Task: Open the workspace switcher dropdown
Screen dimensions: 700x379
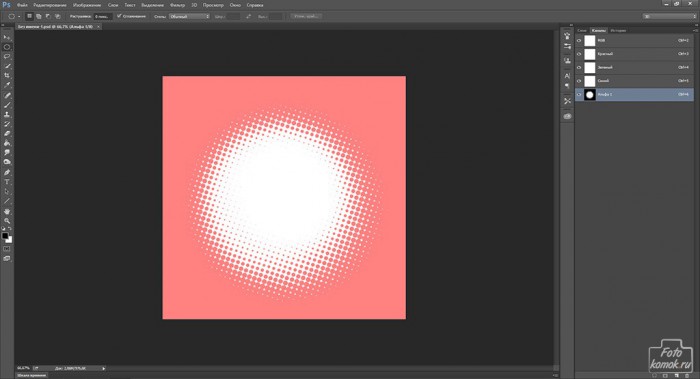Action: [670, 17]
